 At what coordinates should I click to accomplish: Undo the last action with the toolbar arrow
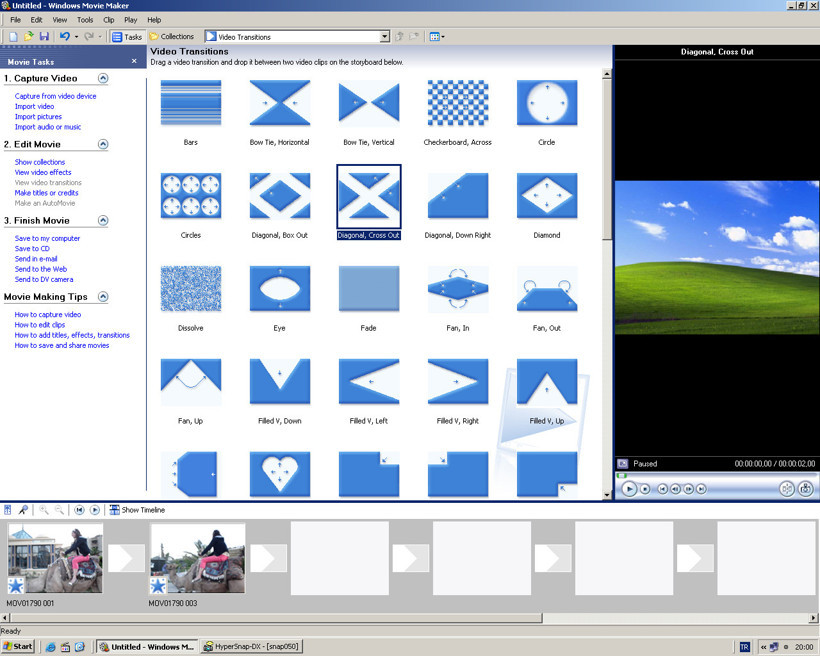[65, 37]
